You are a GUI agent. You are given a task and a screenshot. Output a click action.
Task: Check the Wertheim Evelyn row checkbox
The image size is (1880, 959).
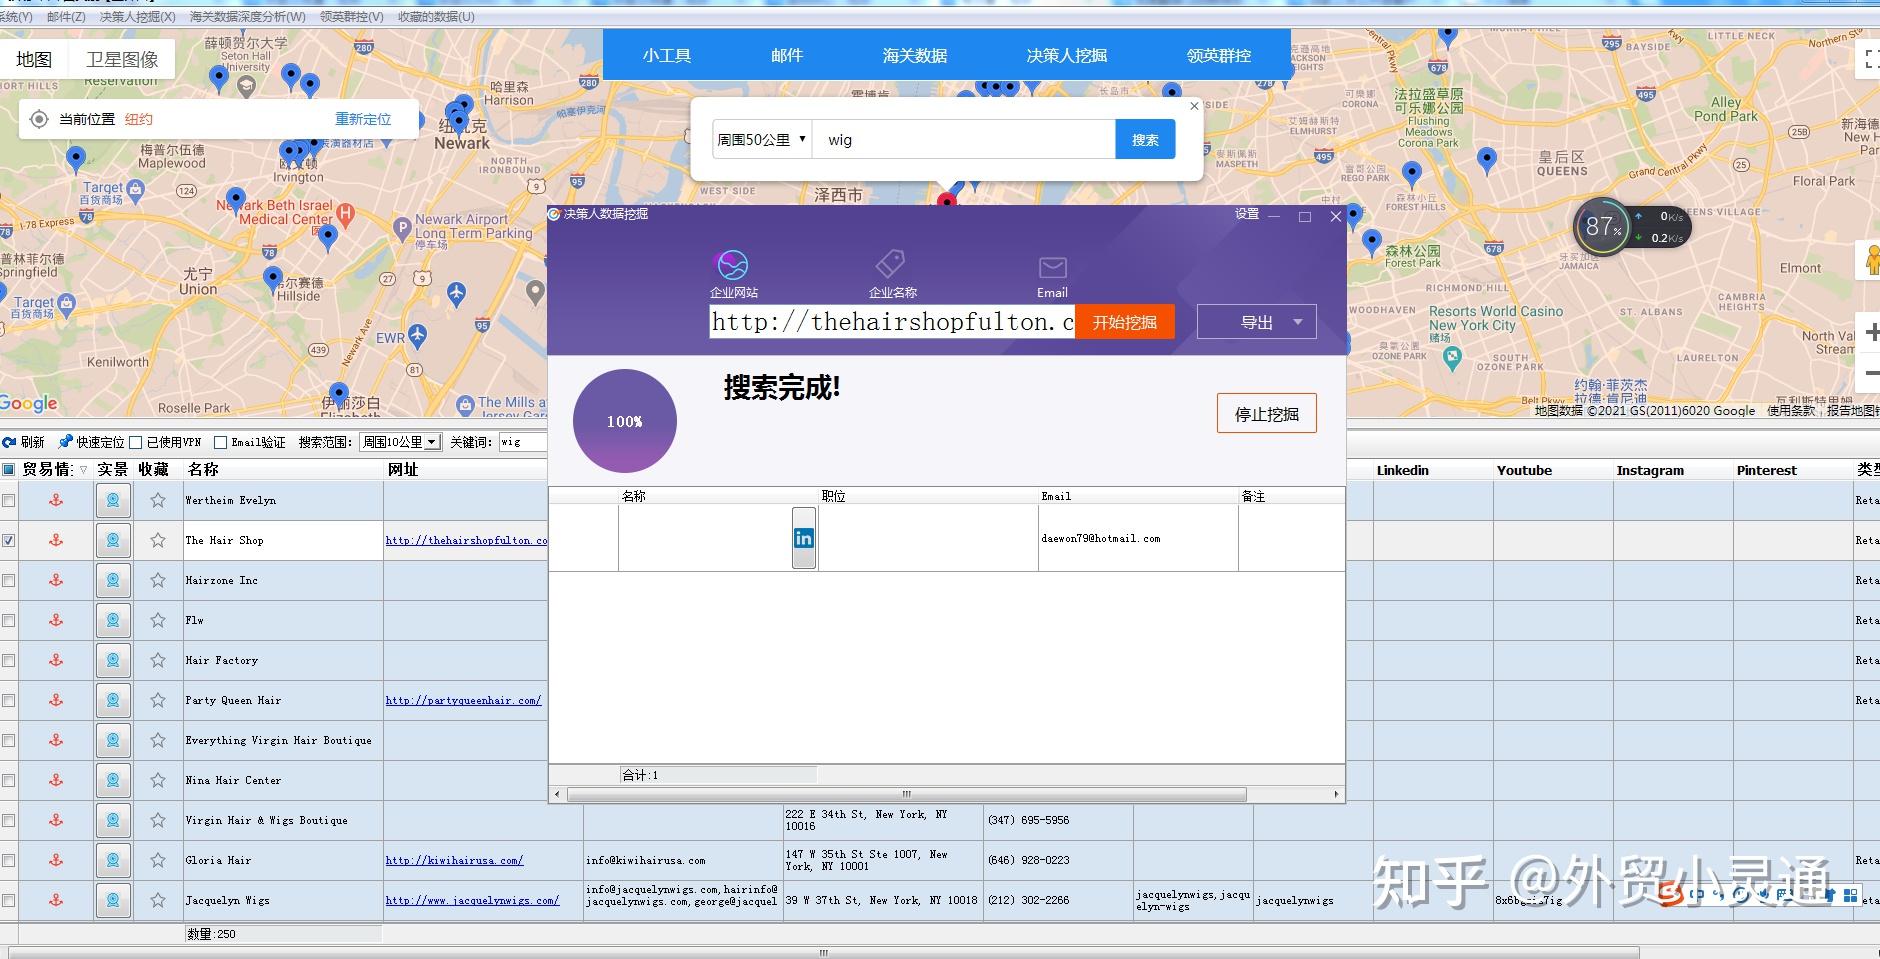[x=8, y=500]
